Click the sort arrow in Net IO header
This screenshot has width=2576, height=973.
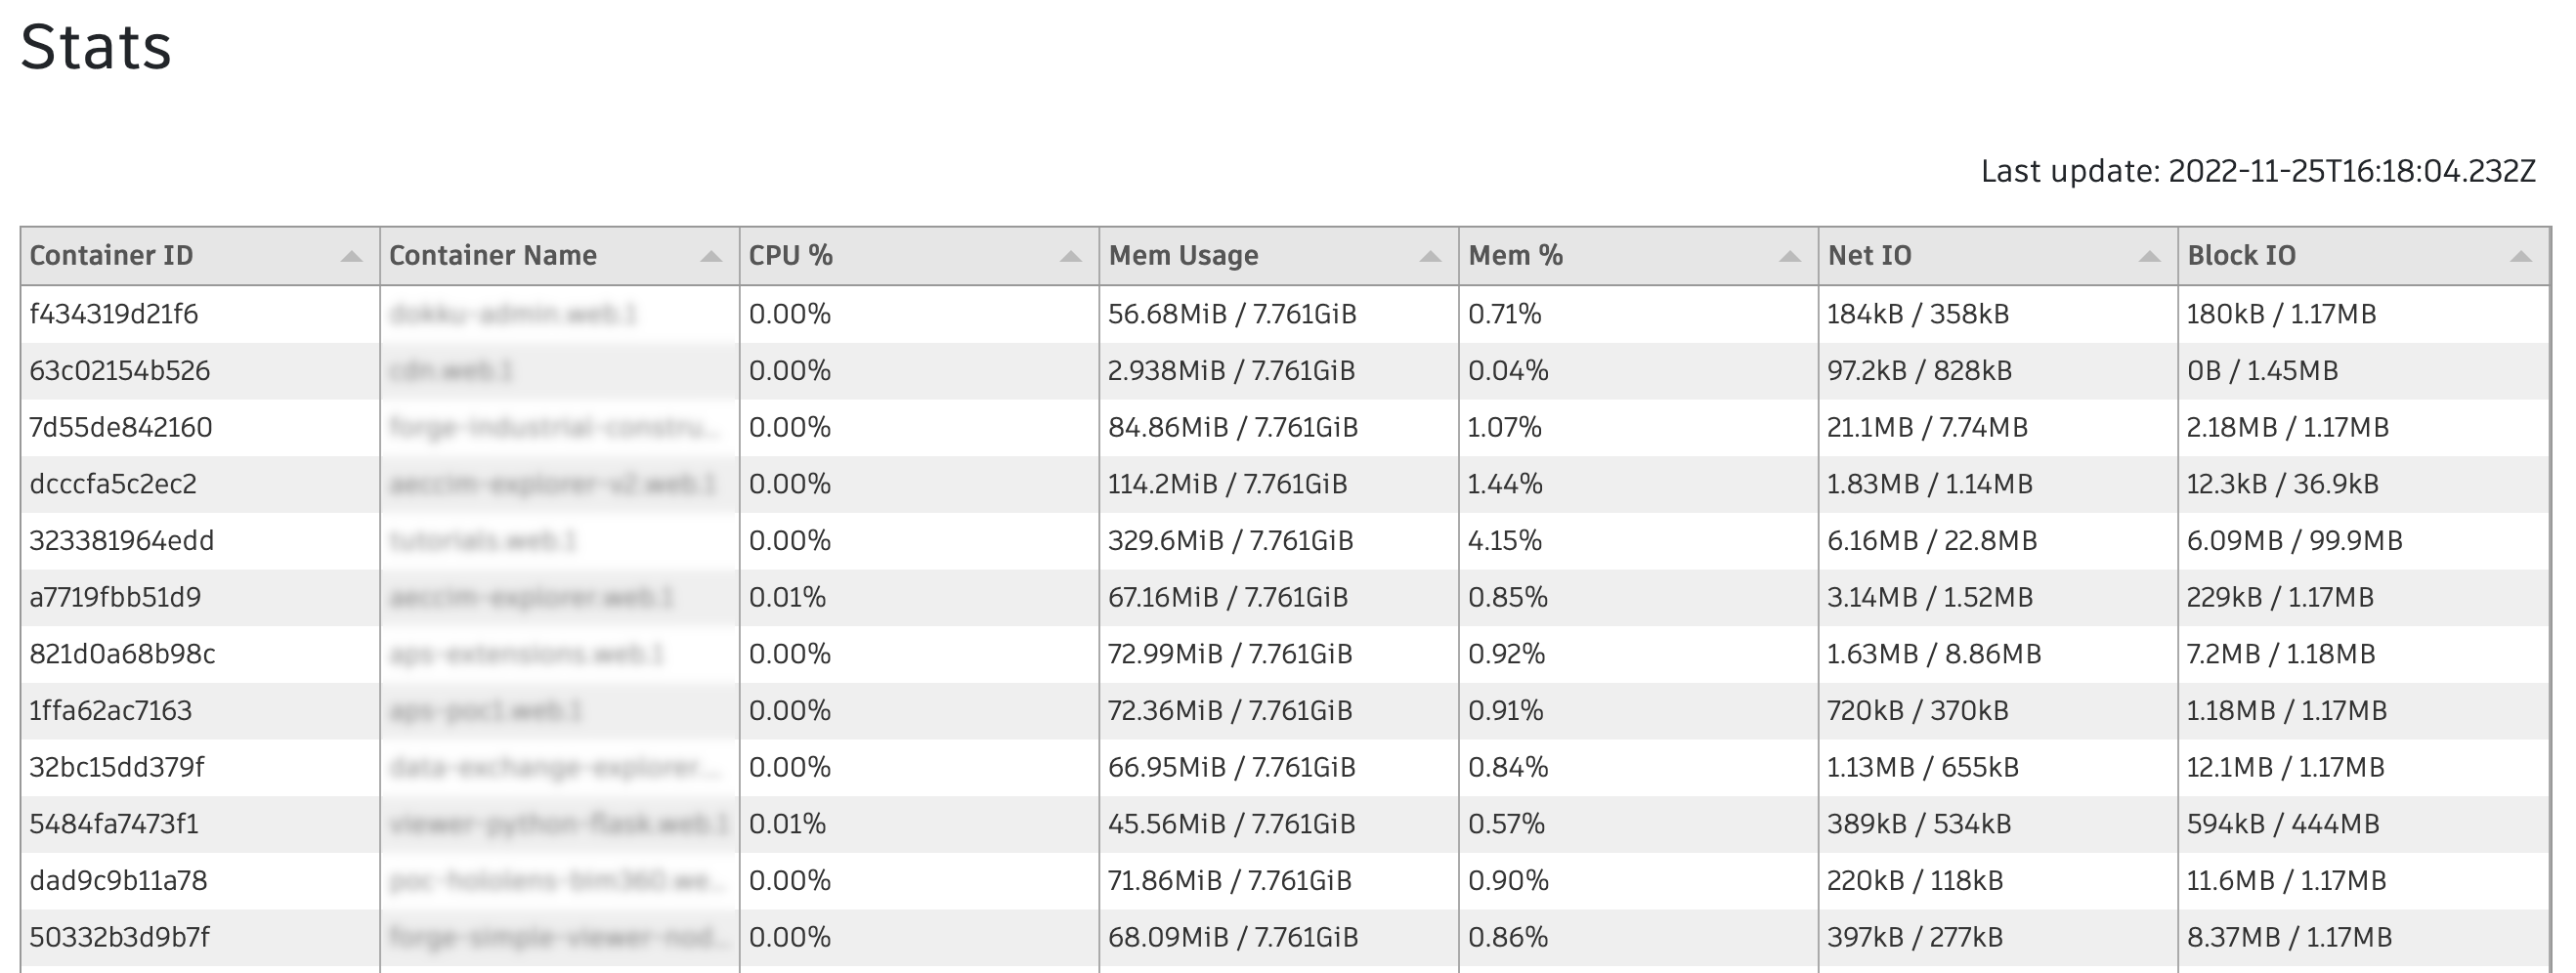2150,257
